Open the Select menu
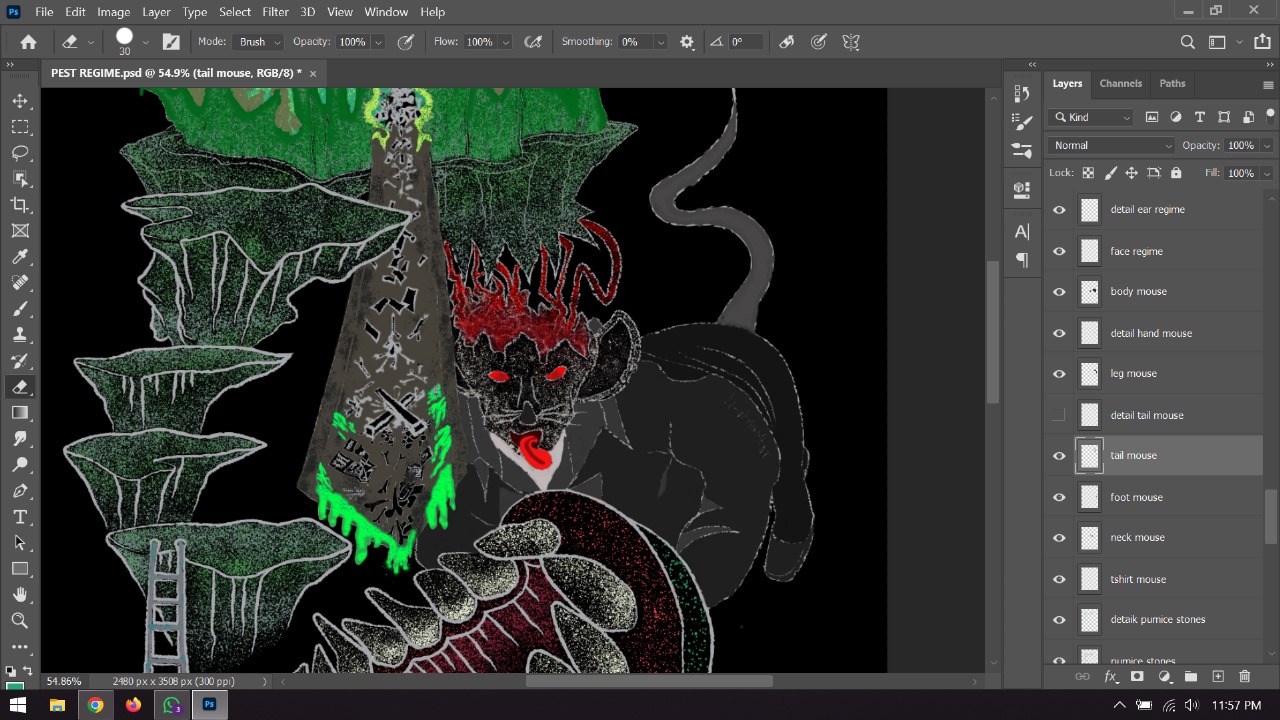This screenshot has width=1280, height=720. pyautogui.click(x=235, y=12)
